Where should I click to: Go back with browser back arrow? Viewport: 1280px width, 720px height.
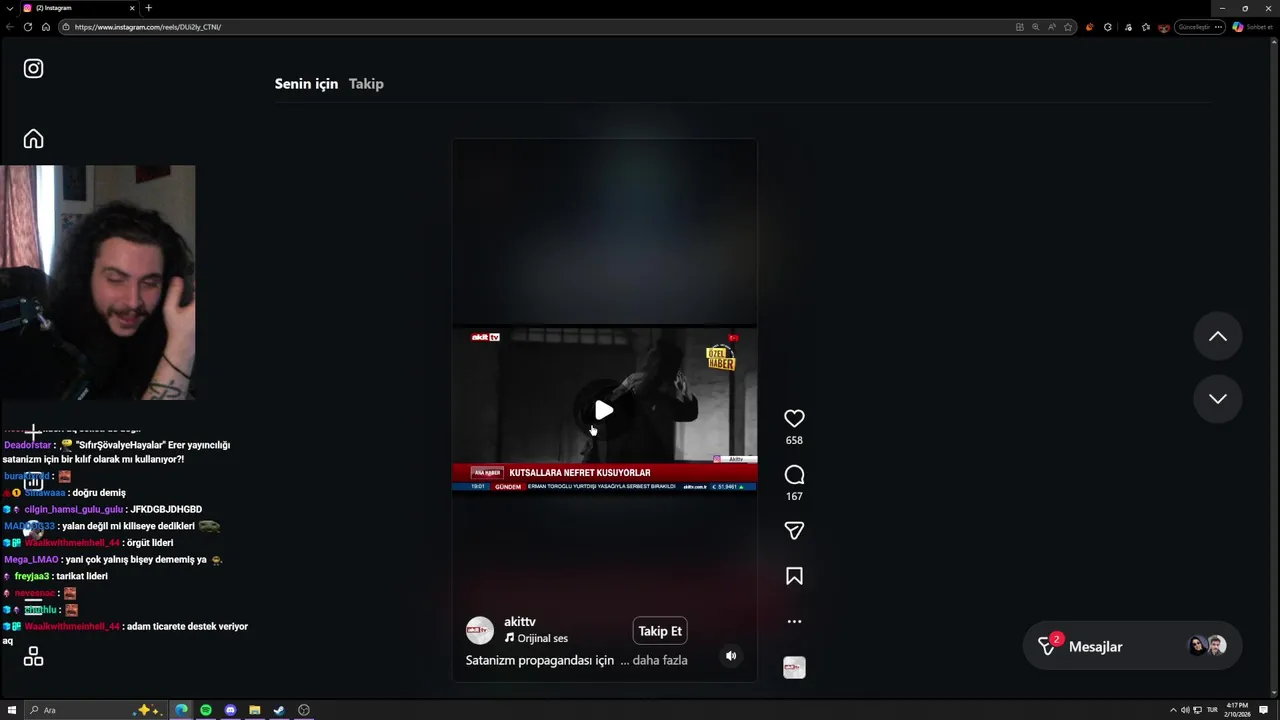coord(10,27)
